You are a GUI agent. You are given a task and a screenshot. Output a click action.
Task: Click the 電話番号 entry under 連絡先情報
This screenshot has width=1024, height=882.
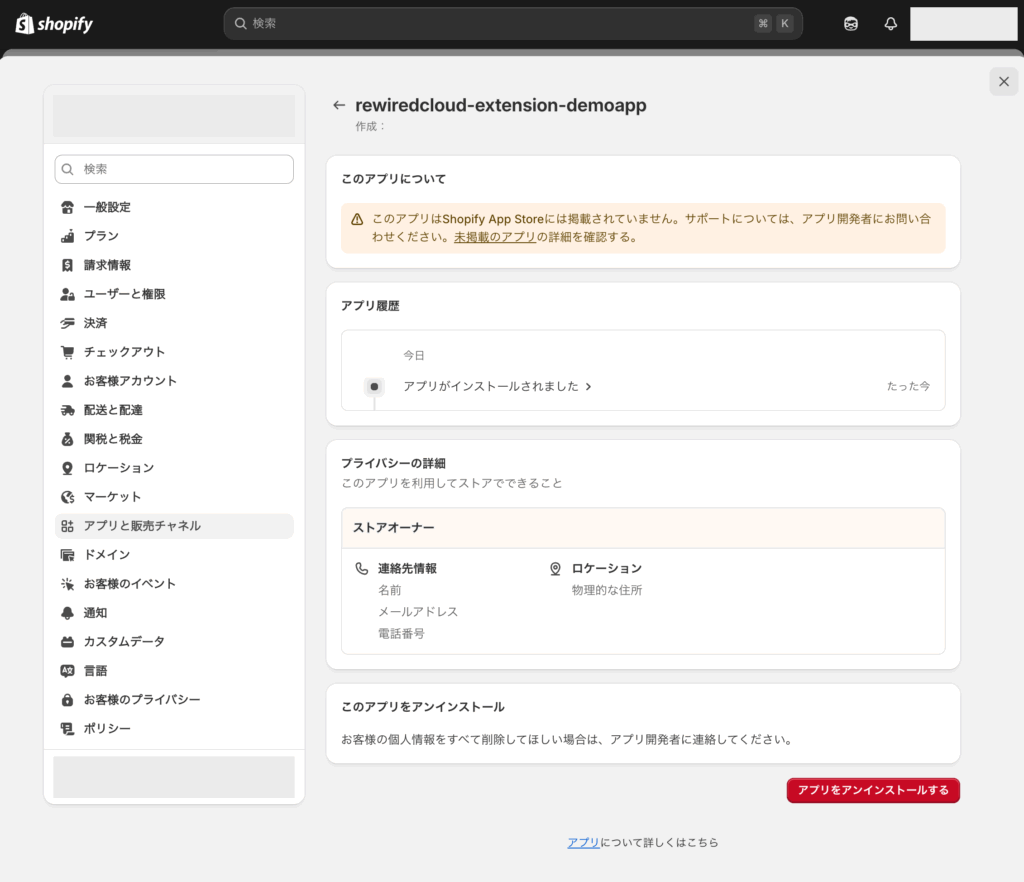[x=402, y=633]
